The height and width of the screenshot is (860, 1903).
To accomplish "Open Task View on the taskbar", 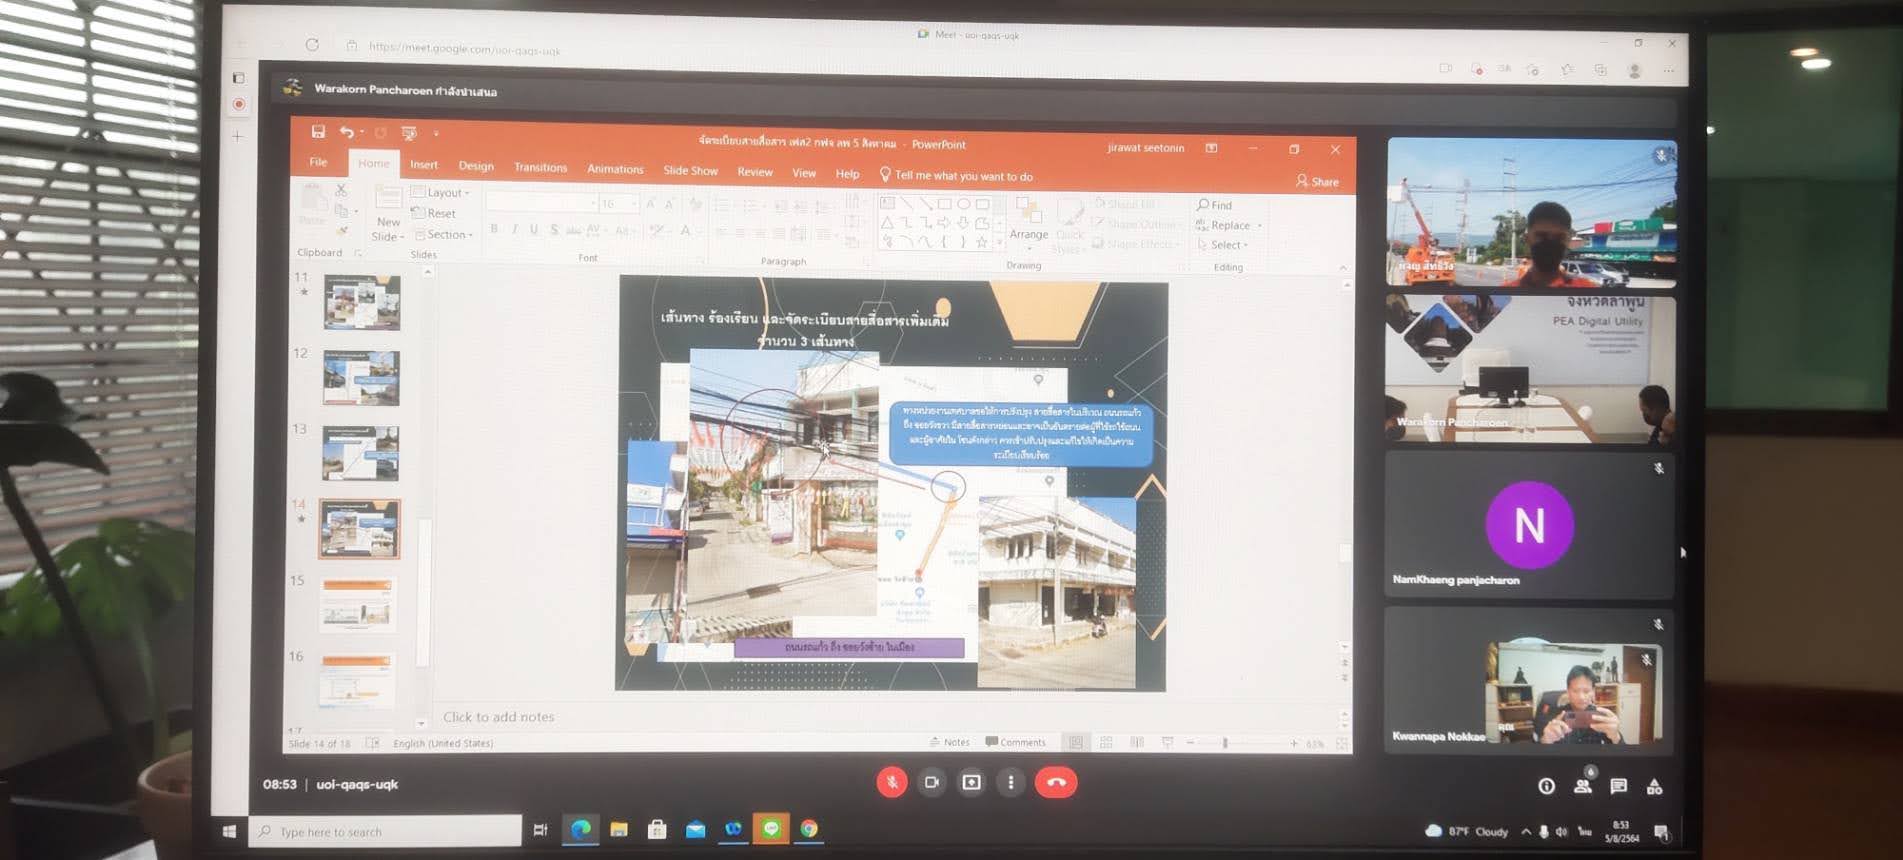I will [540, 830].
